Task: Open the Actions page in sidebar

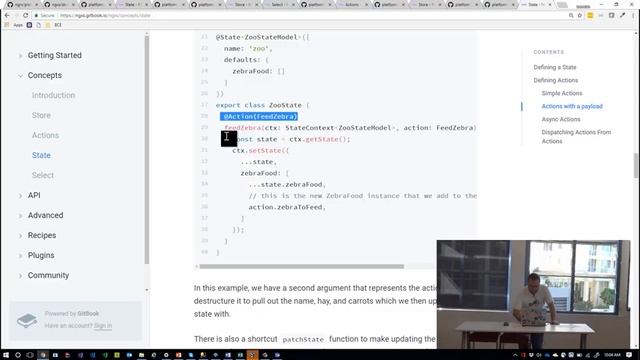Action: pos(45,136)
